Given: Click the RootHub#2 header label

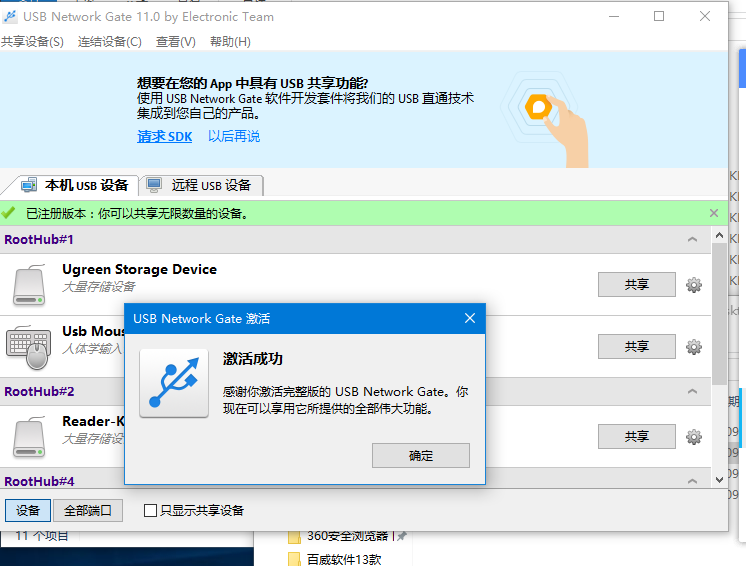Looking at the screenshot, I should [x=39, y=391].
